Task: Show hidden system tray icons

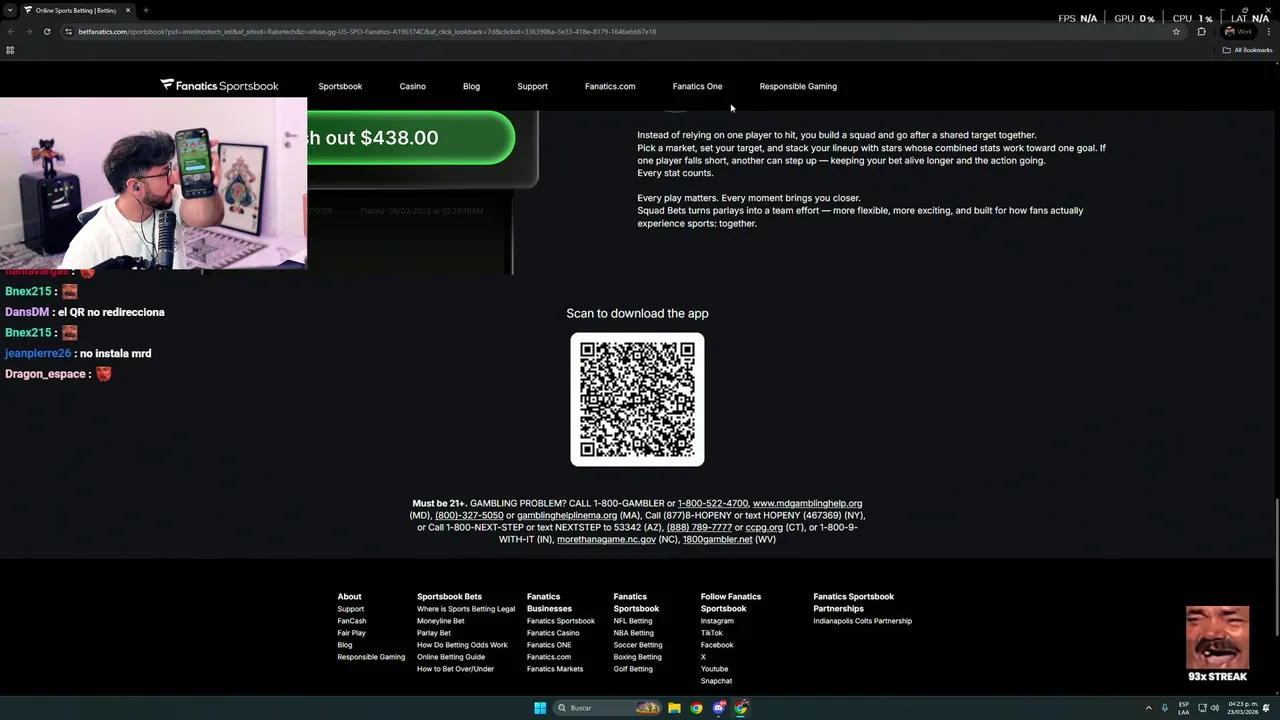Action: tap(1148, 708)
